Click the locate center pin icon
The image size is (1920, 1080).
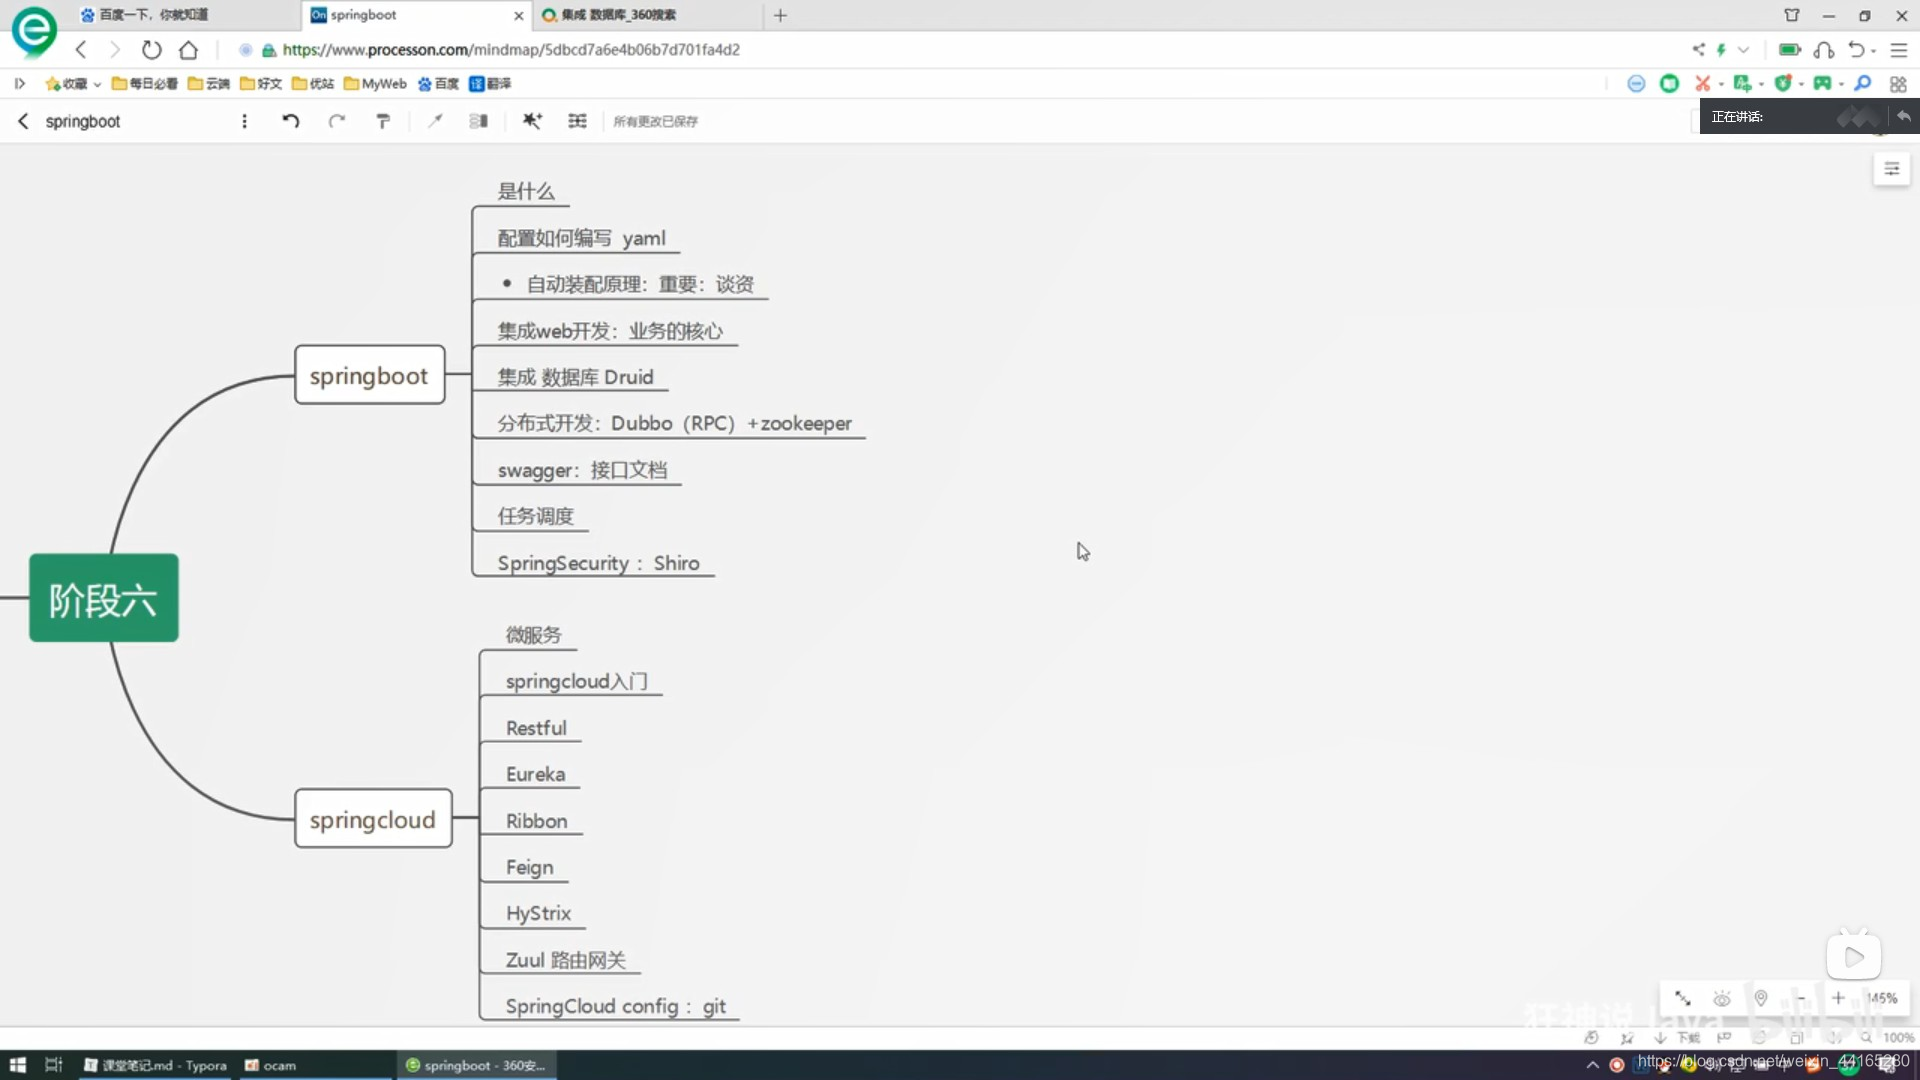pos(1761,998)
